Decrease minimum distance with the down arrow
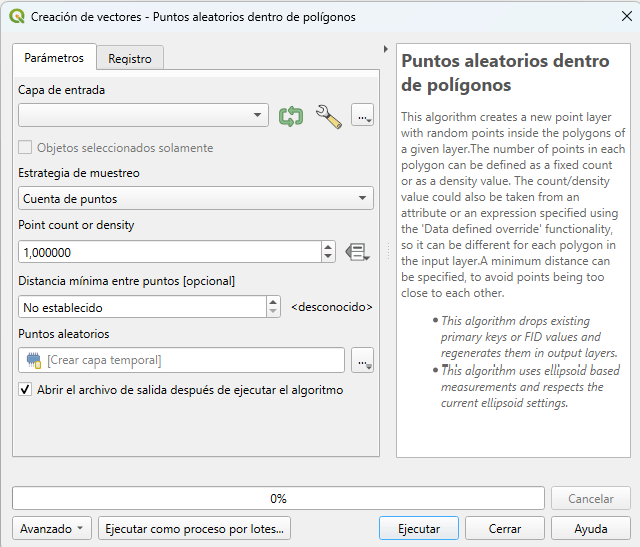 (x=273, y=312)
